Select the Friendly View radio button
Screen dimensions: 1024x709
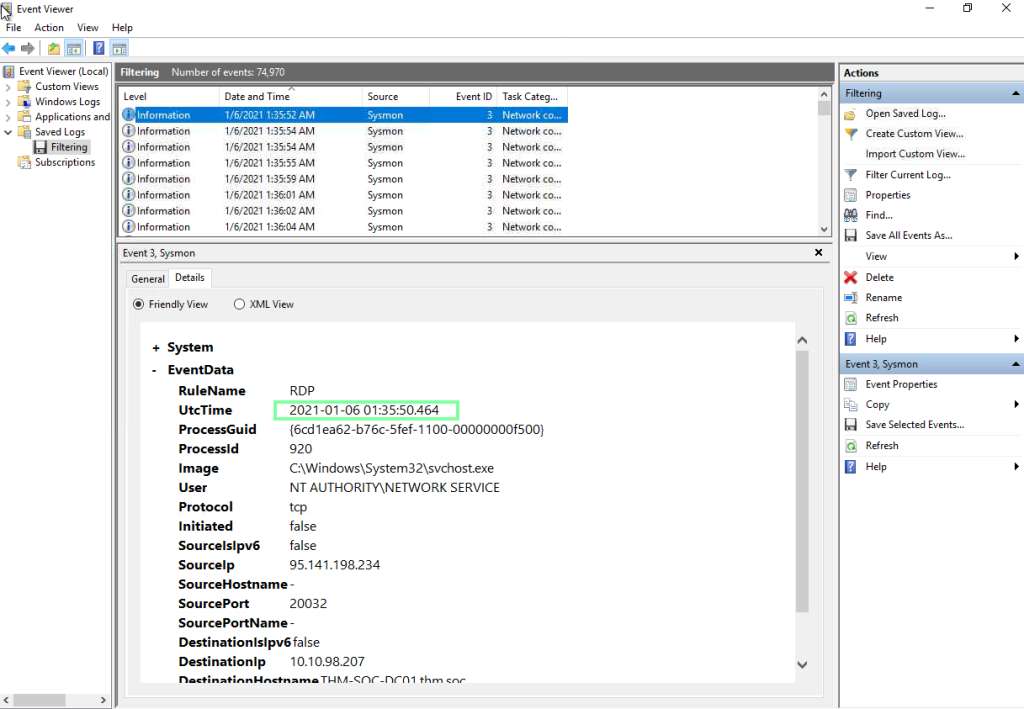pos(138,304)
